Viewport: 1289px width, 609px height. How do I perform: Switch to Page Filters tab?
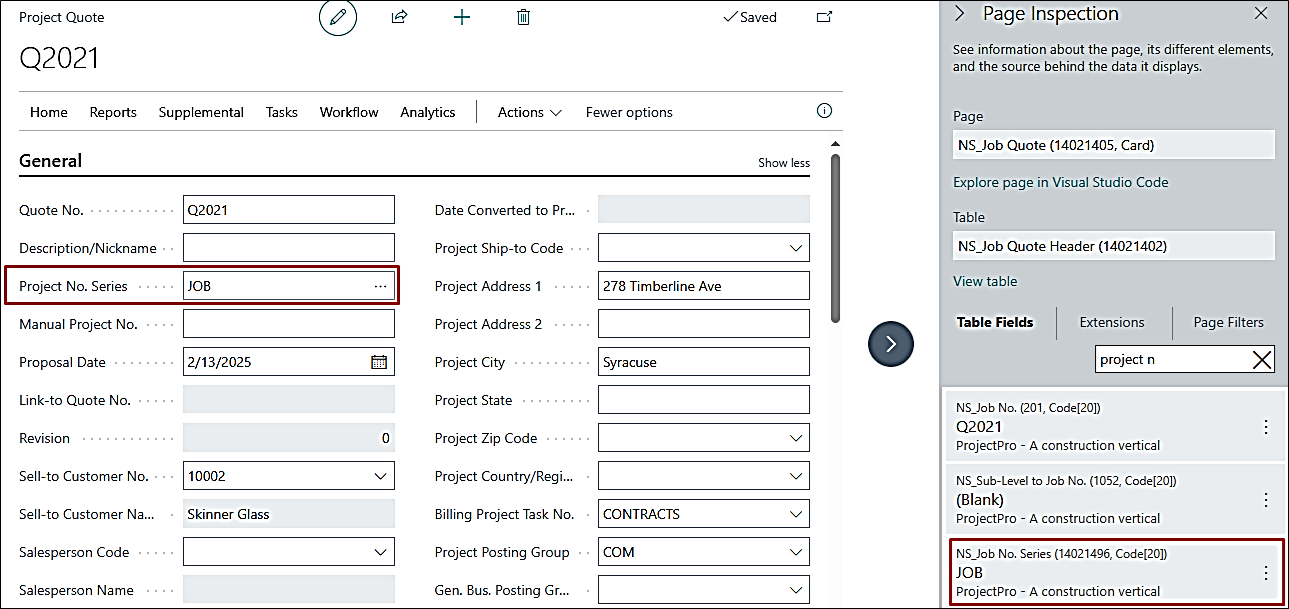[x=1229, y=322]
